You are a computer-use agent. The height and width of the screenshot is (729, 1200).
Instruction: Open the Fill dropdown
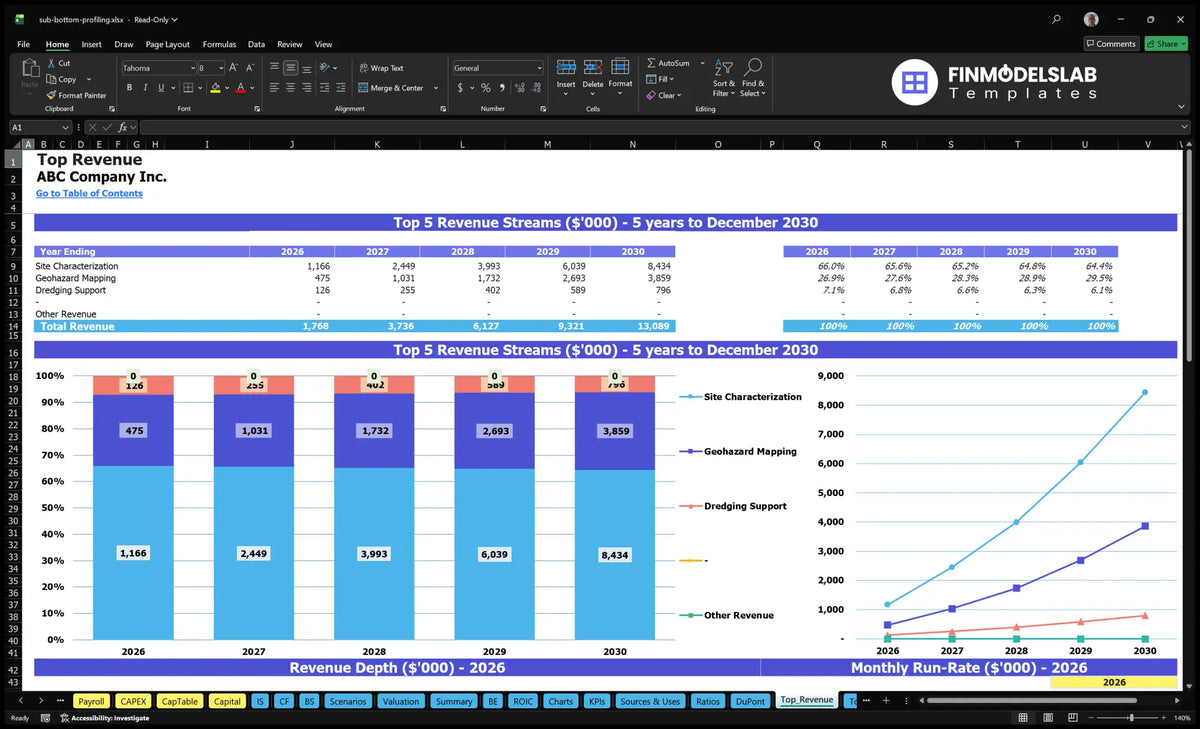pyautogui.click(x=661, y=79)
